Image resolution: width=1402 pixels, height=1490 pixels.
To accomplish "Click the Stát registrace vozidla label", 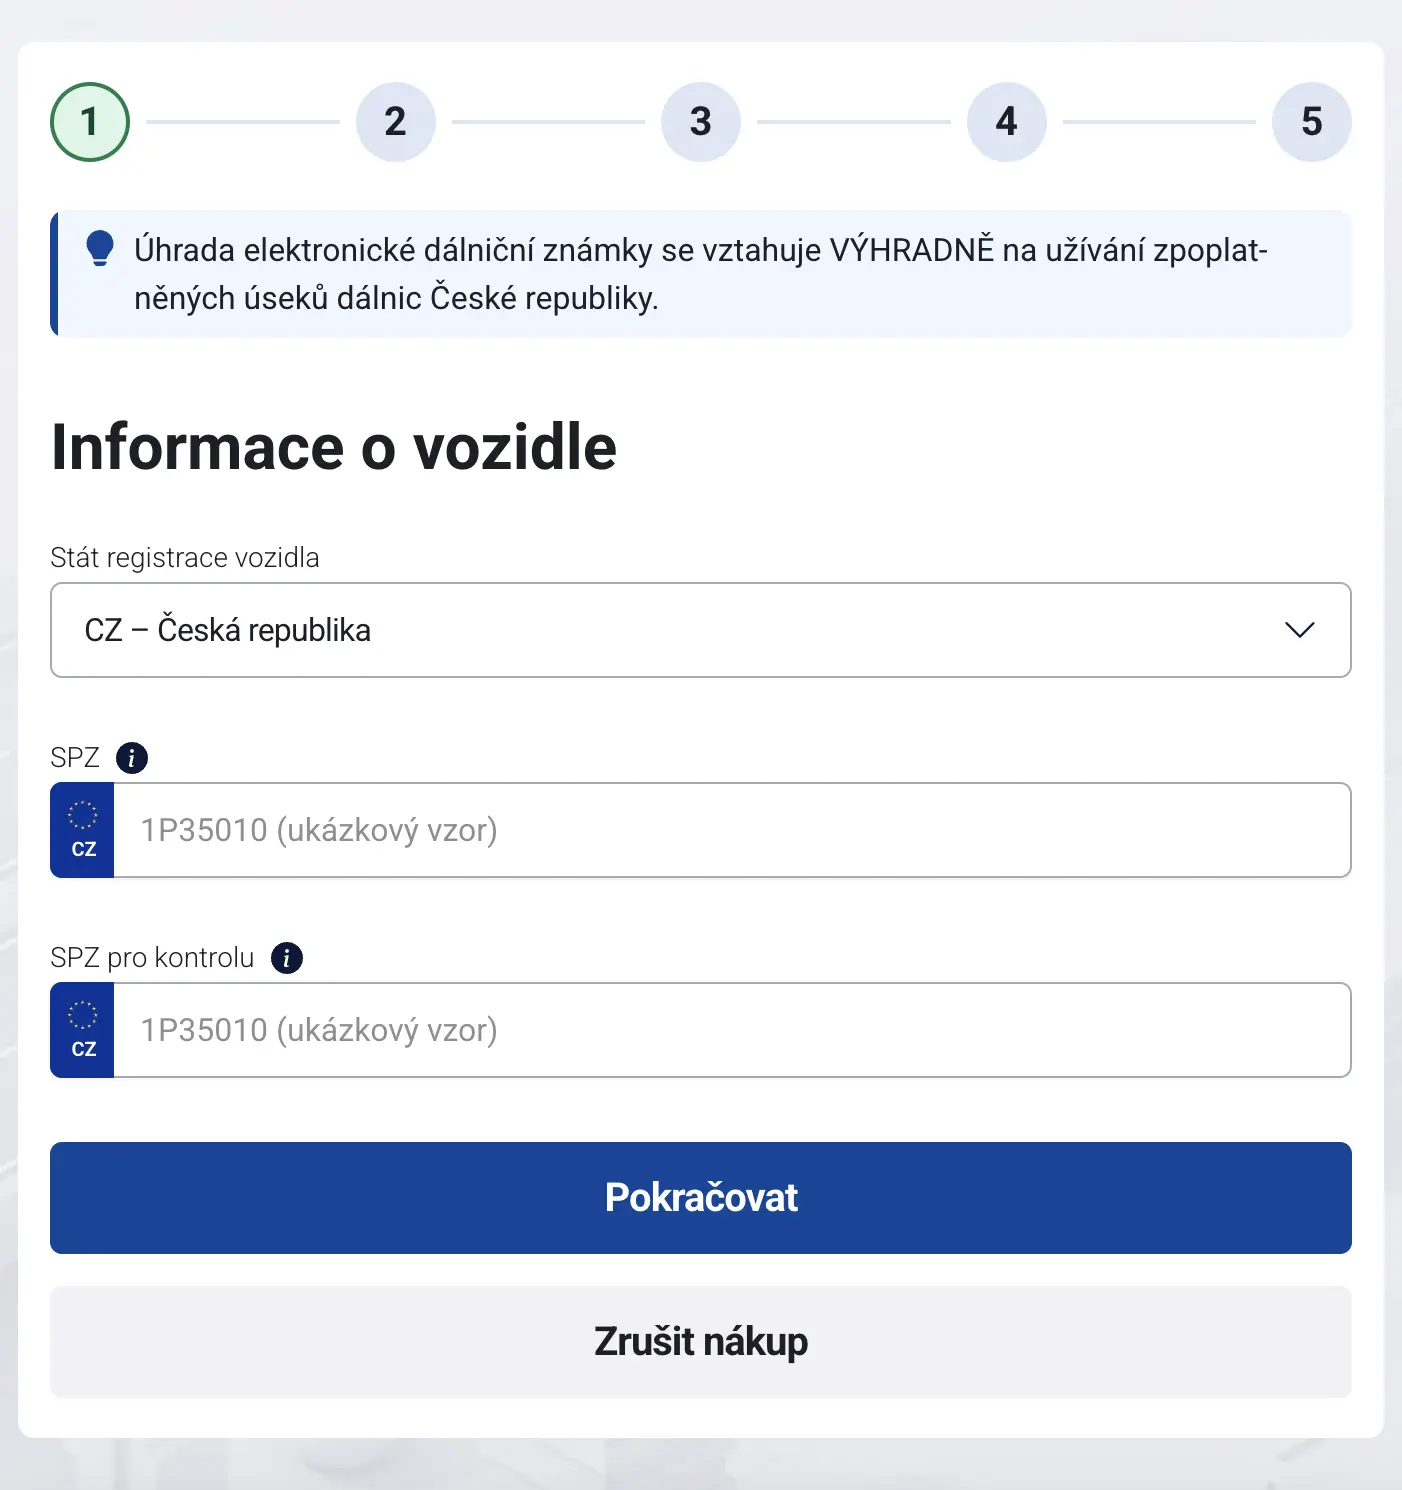I will [185, 557].
